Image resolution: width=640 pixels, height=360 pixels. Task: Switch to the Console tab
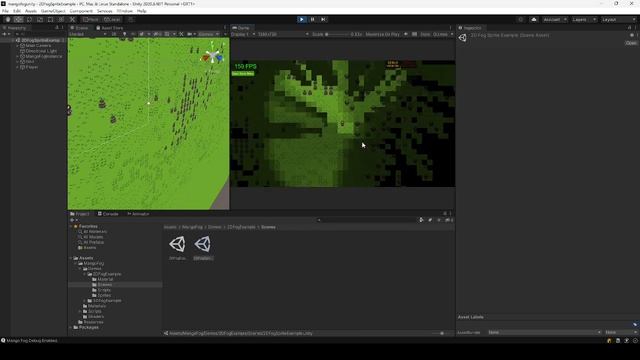(x=108, y=214)
